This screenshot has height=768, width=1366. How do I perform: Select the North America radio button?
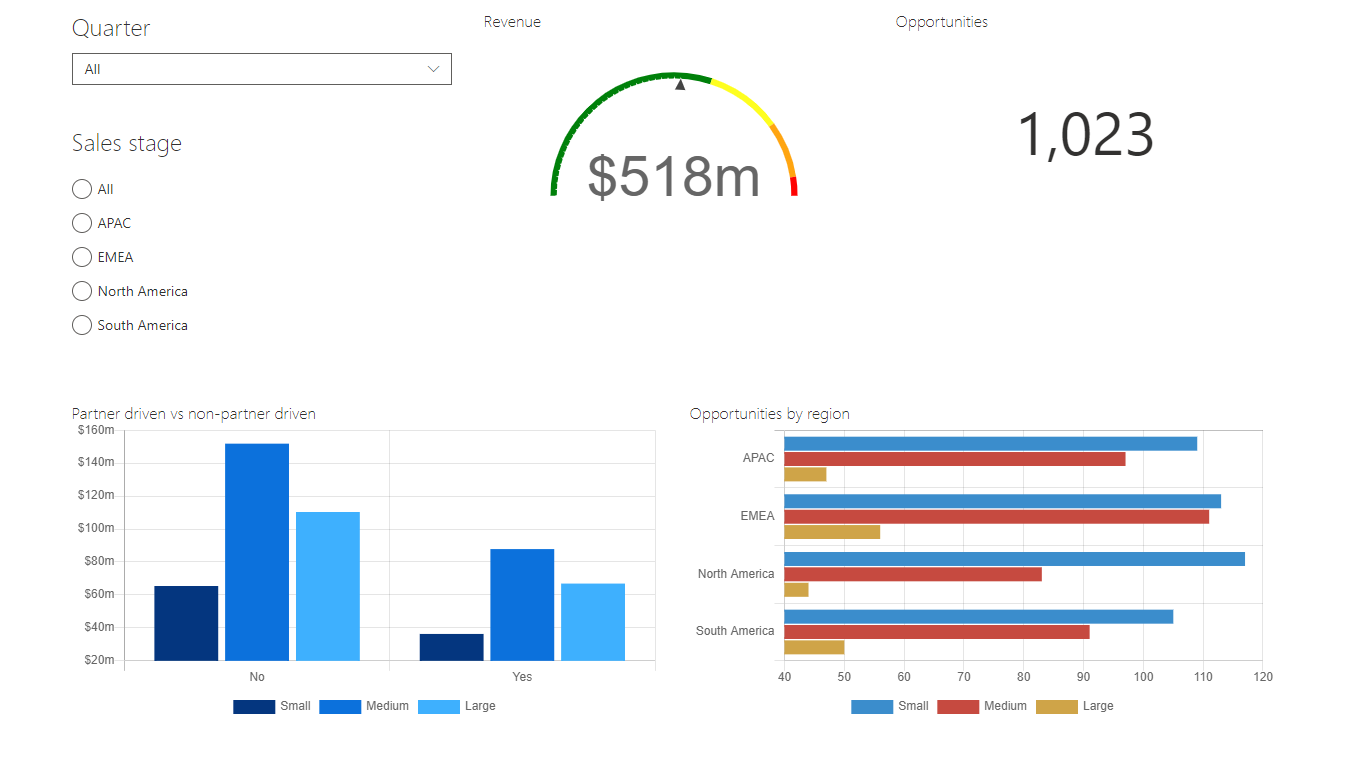pos(82,291)
